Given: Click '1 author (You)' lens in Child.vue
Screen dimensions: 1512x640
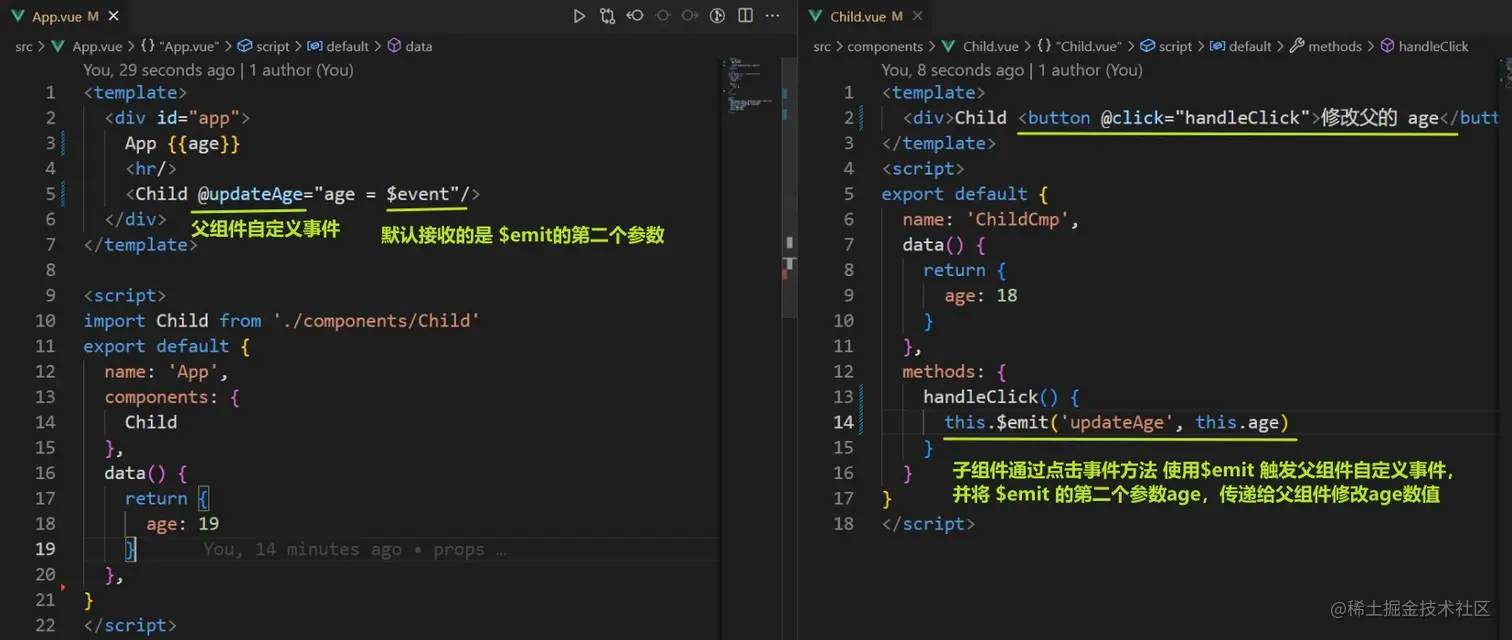Looking at the screenshot, I should [1090, 70].
